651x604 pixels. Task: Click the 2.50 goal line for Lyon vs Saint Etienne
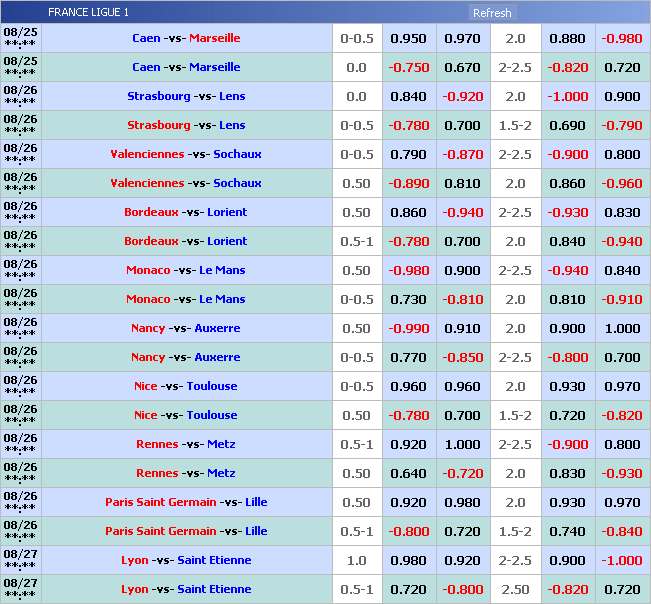515,590
